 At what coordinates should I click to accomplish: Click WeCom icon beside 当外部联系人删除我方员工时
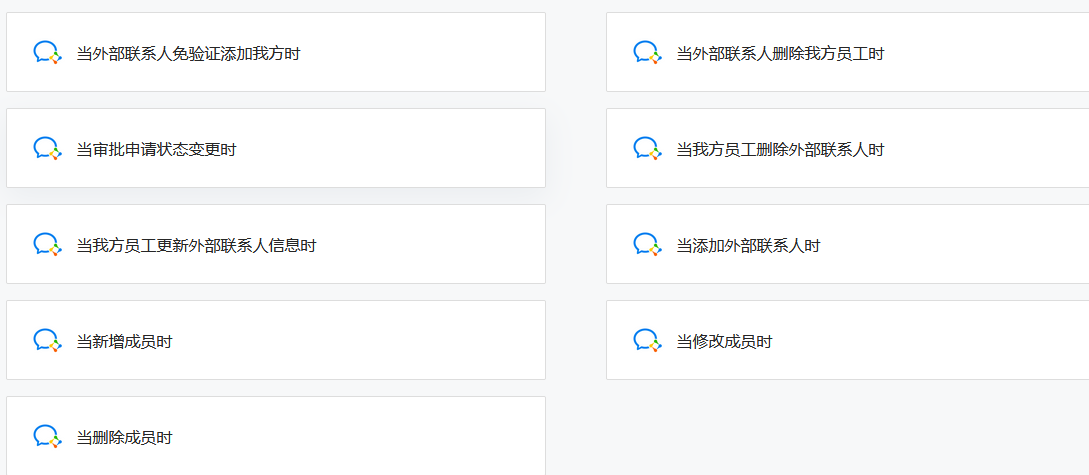(x=648, y=52)
